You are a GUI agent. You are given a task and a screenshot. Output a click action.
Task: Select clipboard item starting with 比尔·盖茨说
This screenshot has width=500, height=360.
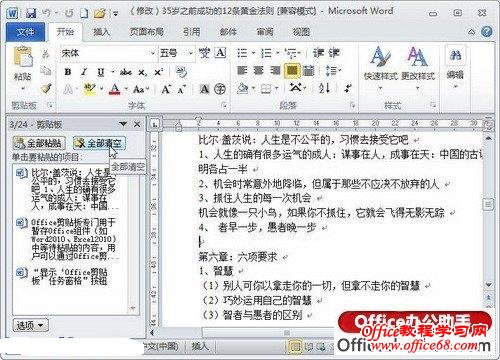(x=67, y=189)
